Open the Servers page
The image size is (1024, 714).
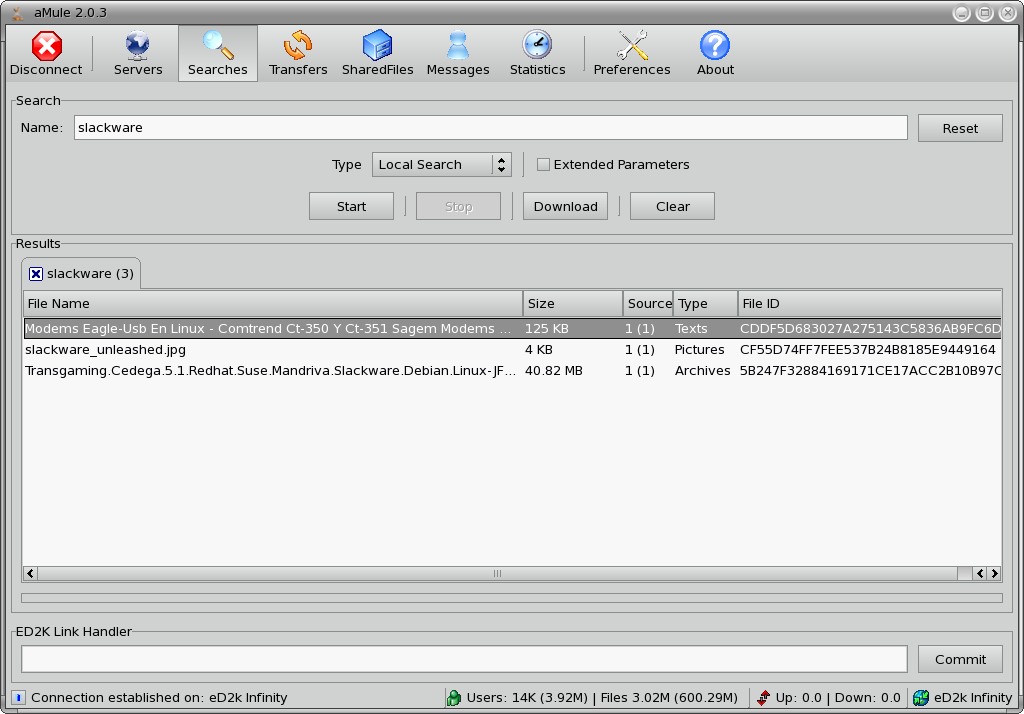click(138, 53)
